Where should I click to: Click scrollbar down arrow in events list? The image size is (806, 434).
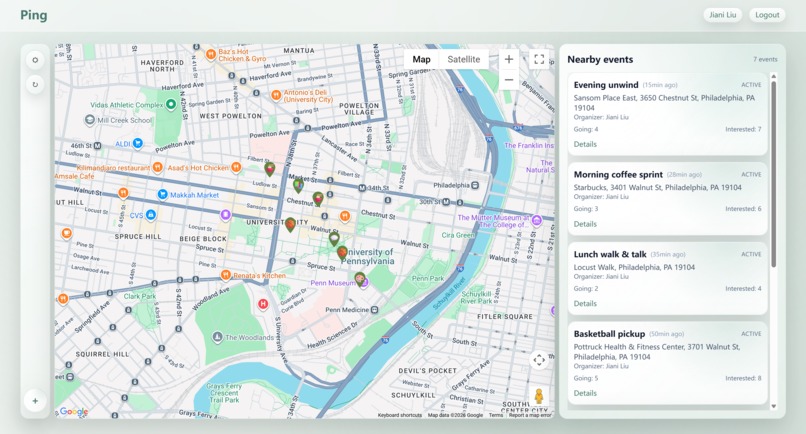tap(774, 406)
